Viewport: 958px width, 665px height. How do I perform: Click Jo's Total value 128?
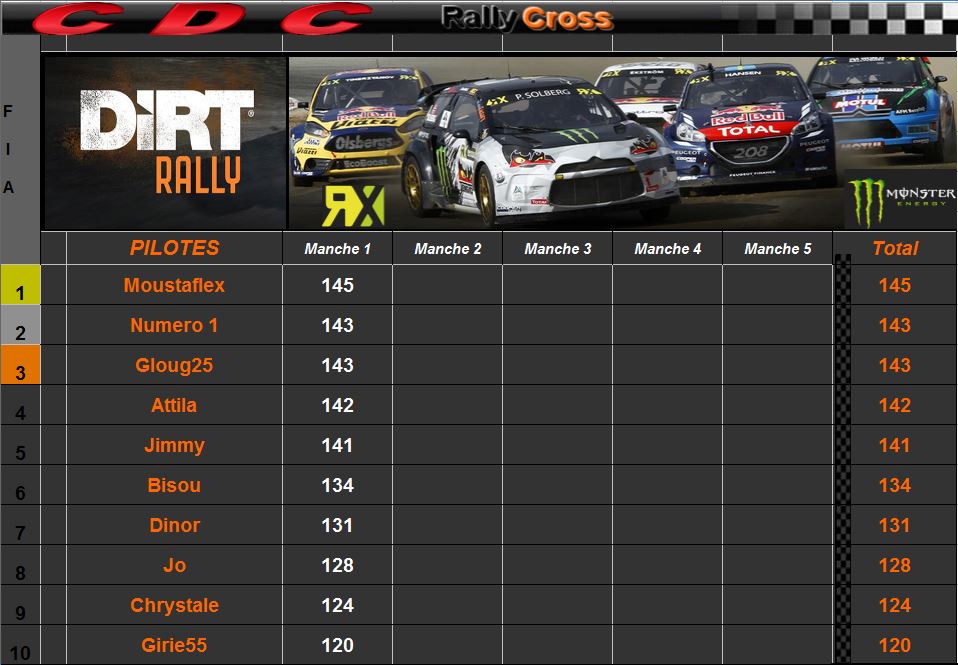pyautogui.click(x=894, y=565)
